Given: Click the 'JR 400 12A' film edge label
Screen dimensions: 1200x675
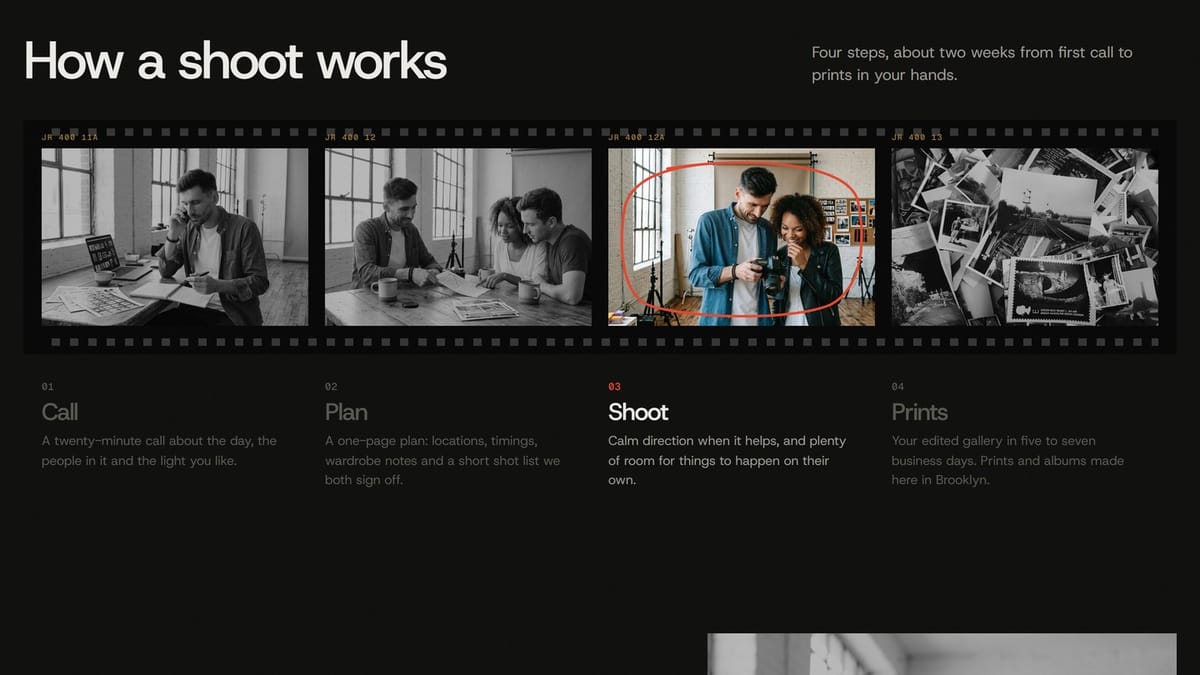Looking at the screenshot, I should 636,137.
